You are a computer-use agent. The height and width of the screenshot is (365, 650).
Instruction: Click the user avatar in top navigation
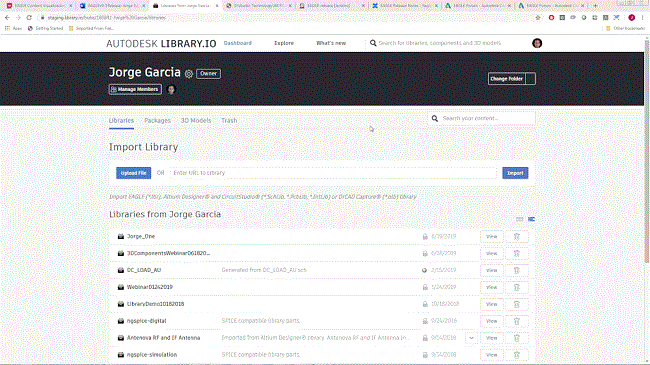[537, 43]
